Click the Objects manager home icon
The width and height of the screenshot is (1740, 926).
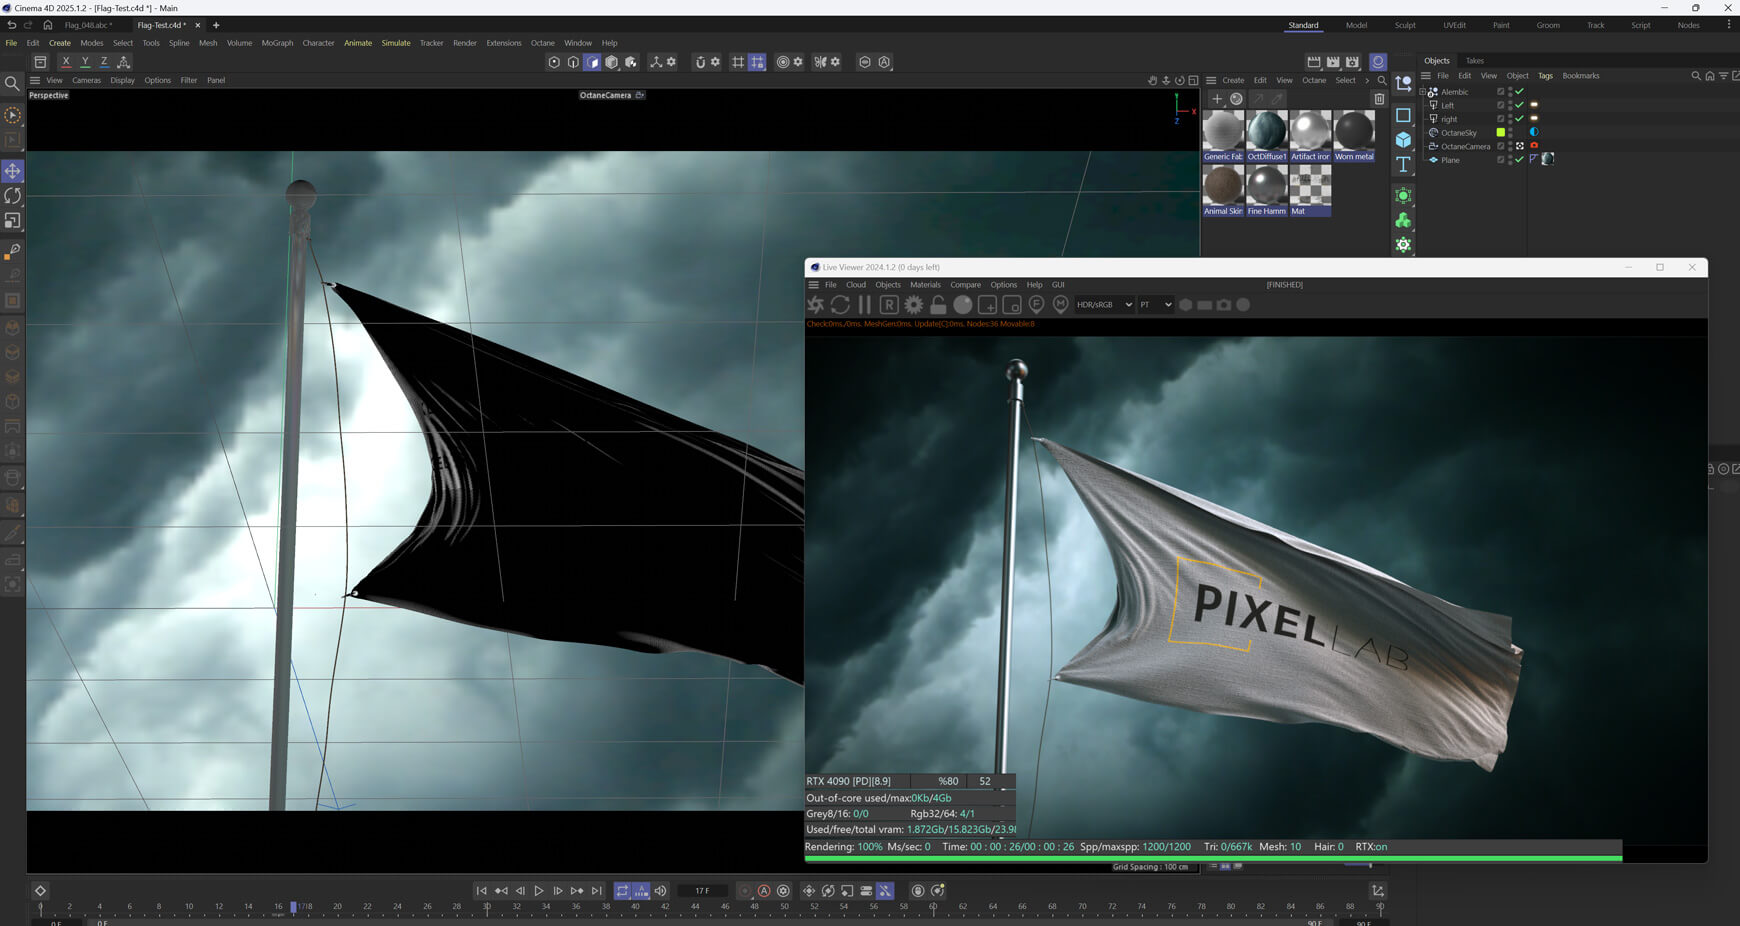pos(1710,76)
